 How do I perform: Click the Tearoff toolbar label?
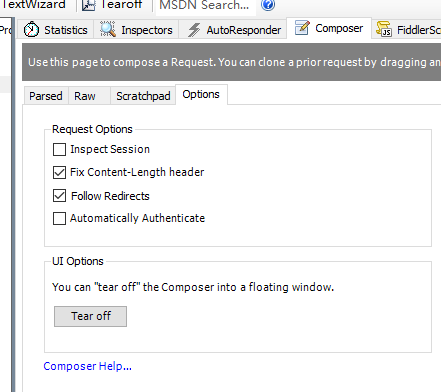coord(122,5)
